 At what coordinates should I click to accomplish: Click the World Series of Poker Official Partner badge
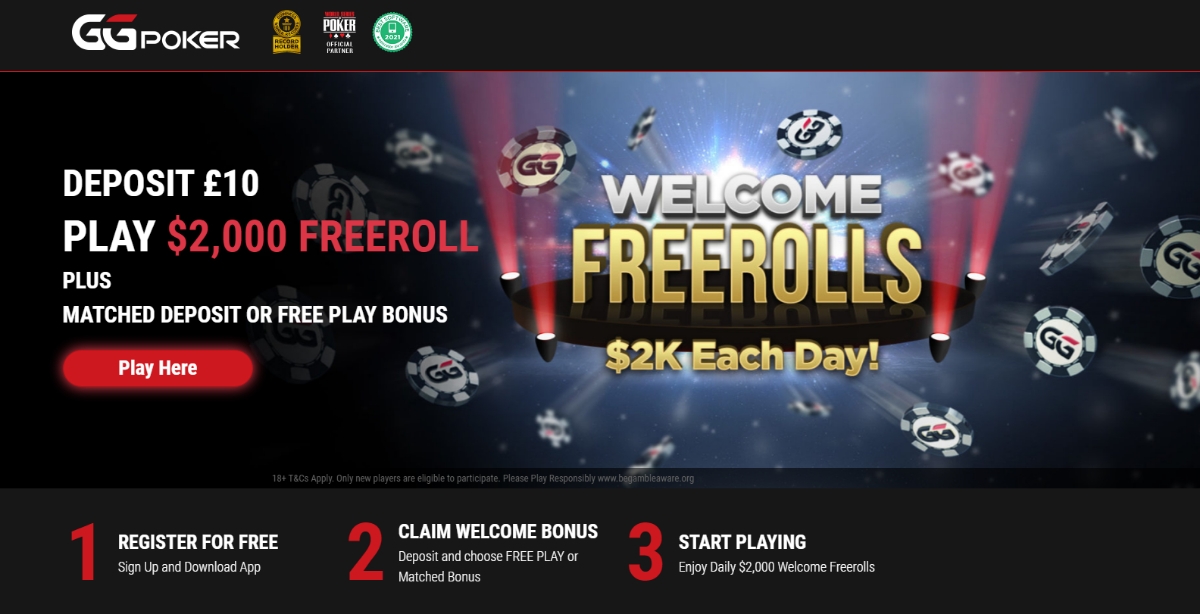click(x=340, y=33)
